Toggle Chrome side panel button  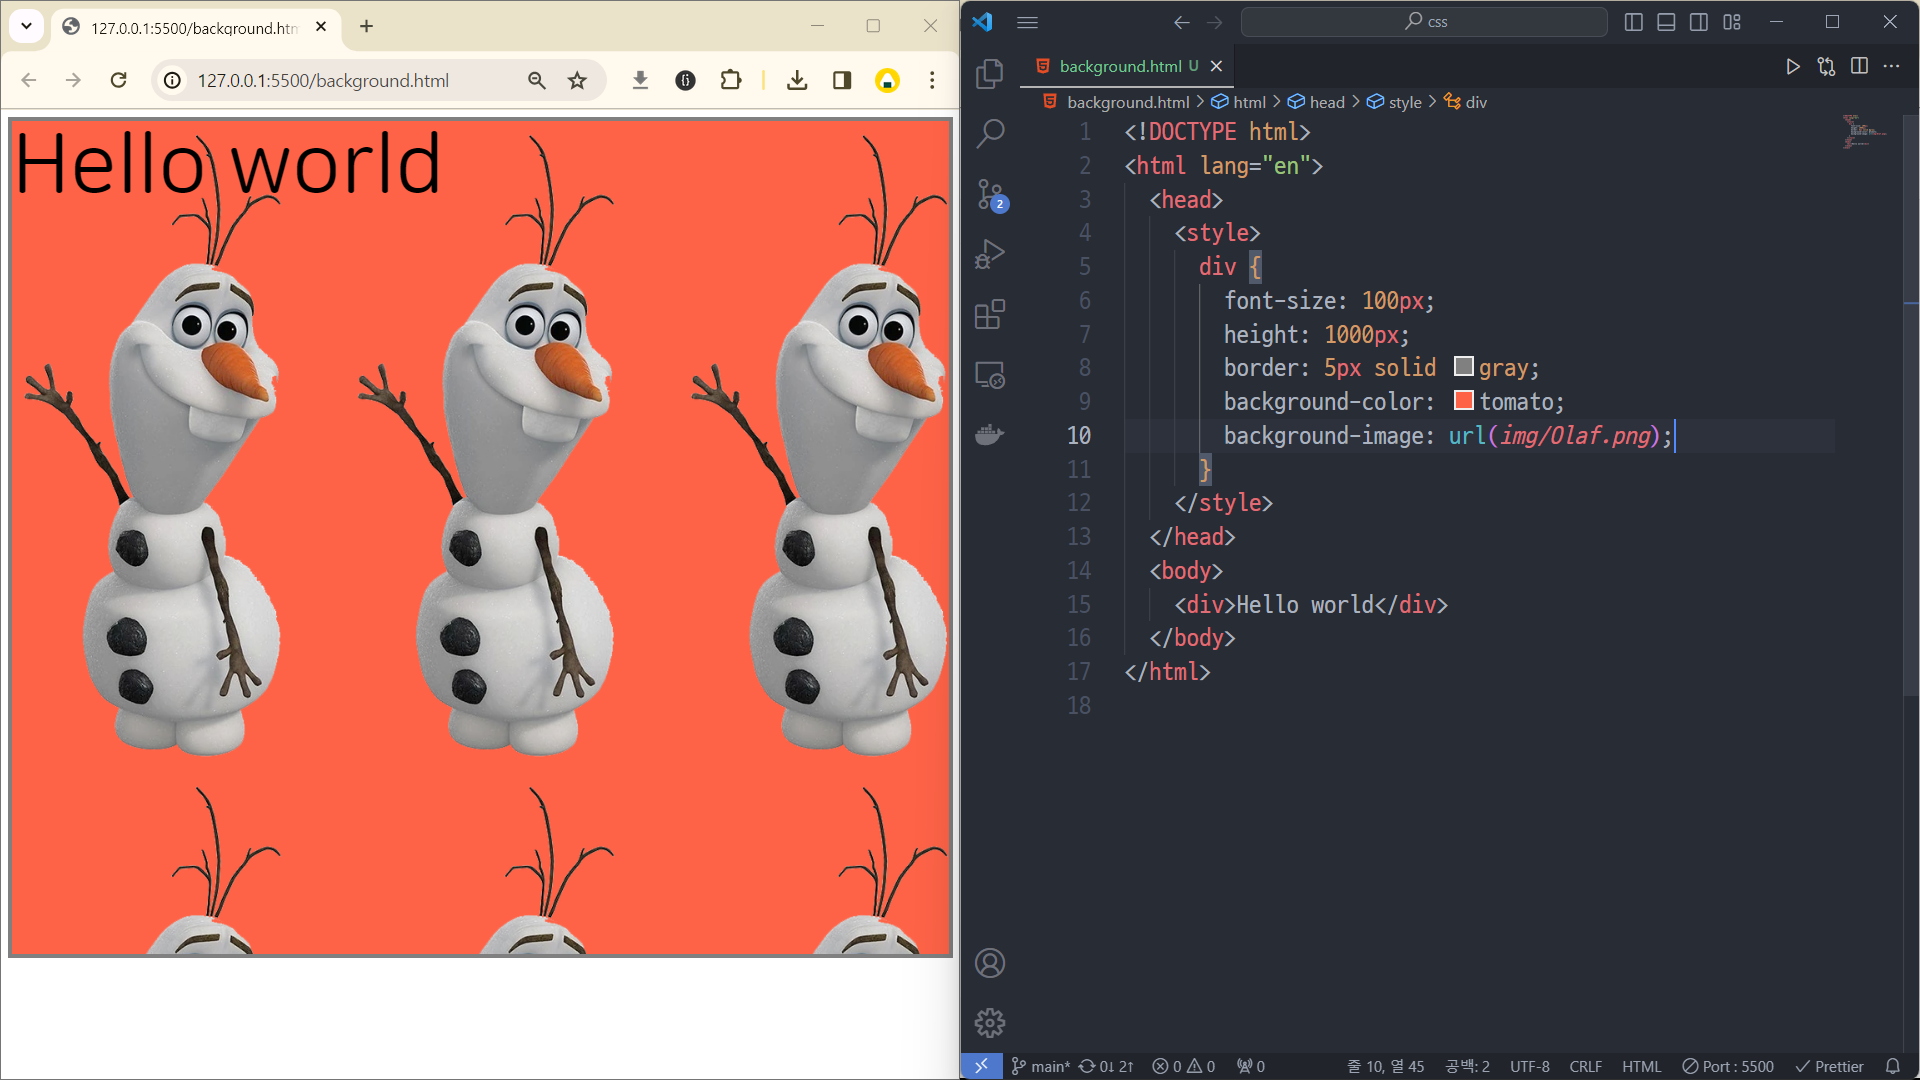(x=842, y=80)
